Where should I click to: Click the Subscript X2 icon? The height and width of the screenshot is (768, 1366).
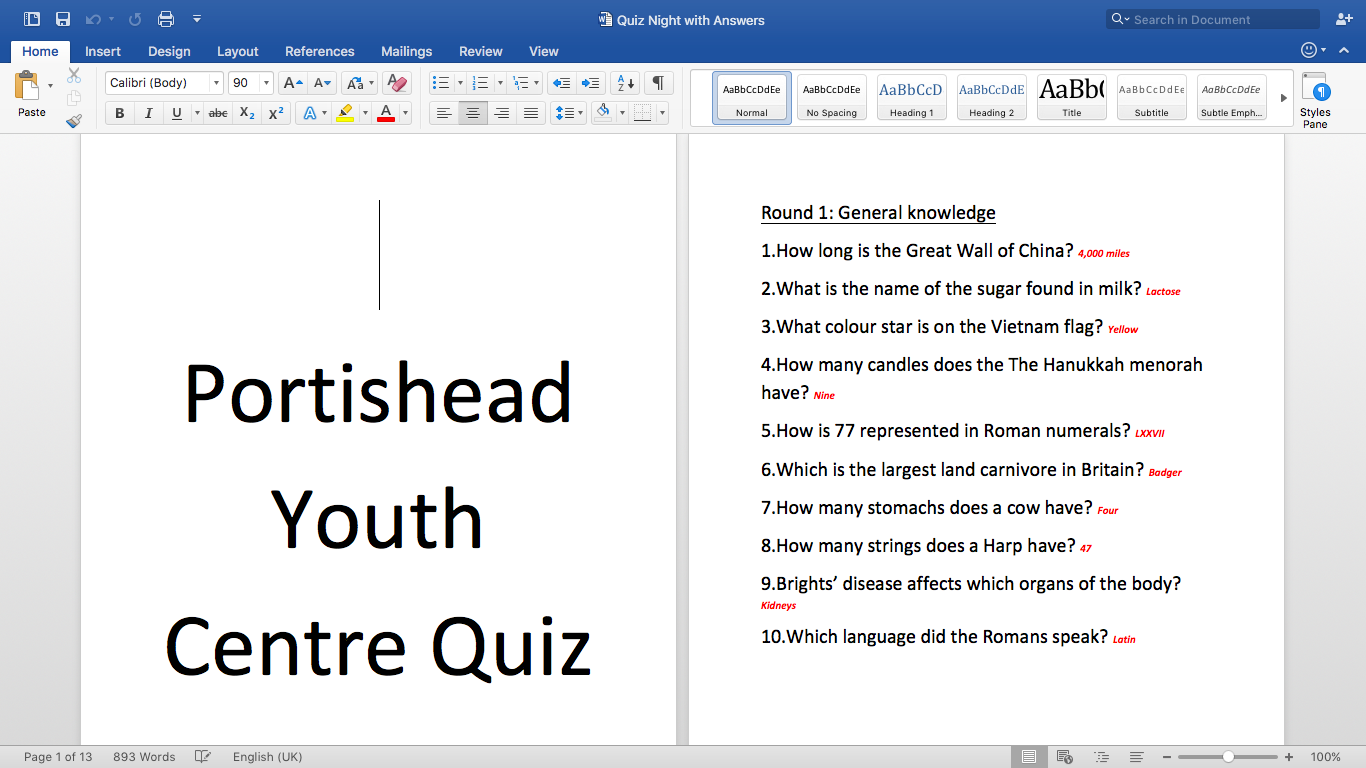[x=247, y=113]
